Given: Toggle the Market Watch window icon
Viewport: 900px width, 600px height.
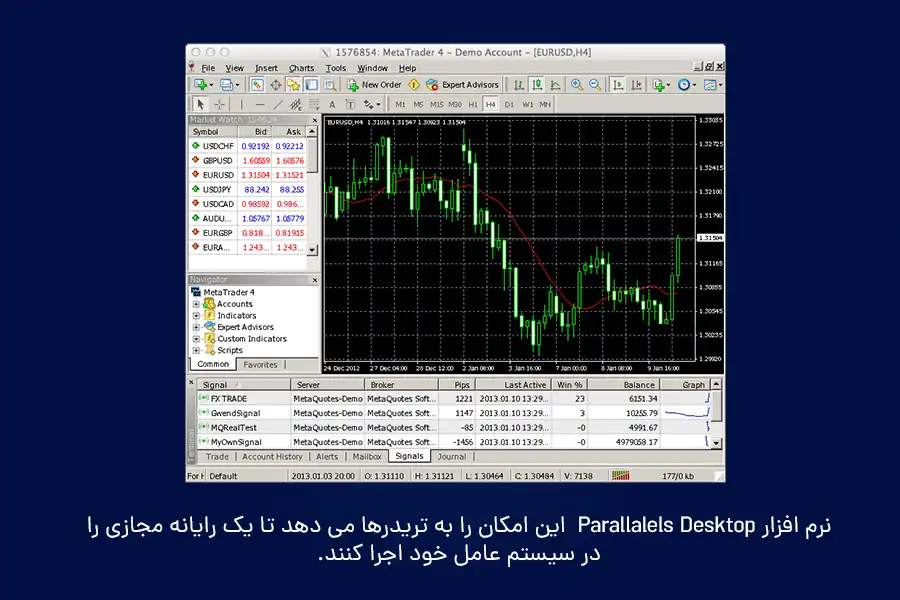Looking at the screenshot, I should pos(257,85).
